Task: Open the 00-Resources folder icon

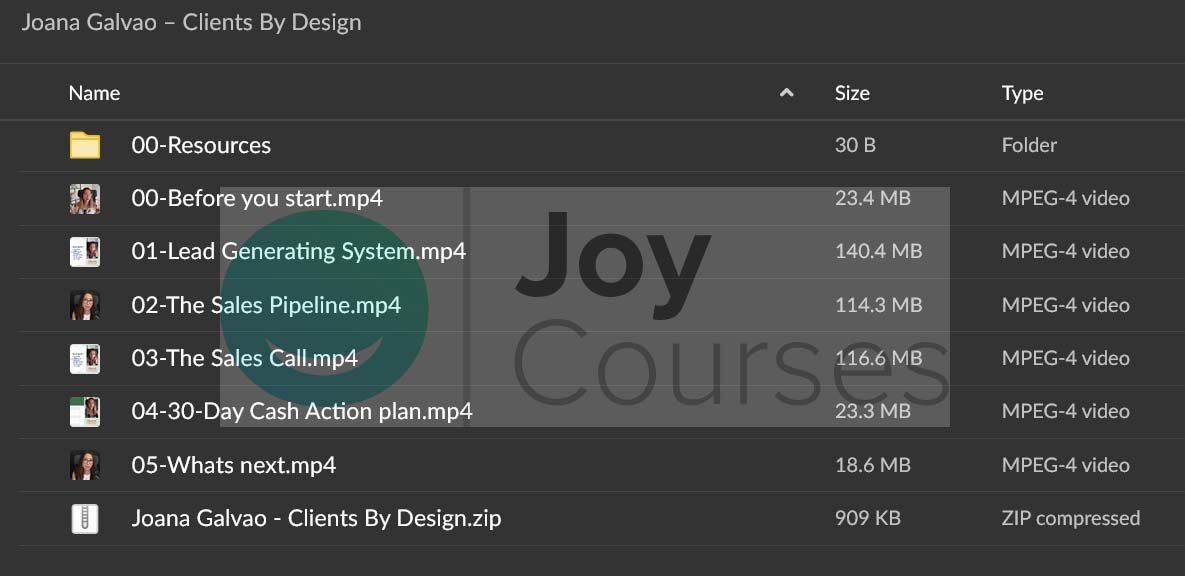Action: tap(85, 145)
